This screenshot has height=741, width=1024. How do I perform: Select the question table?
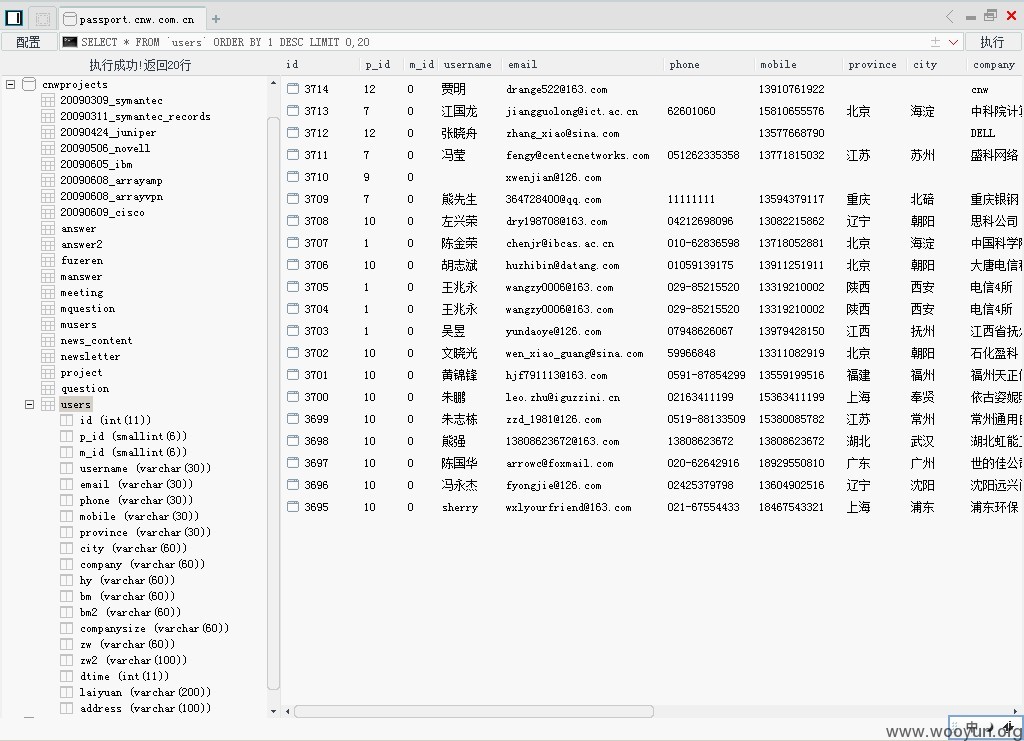[x=85, y=388]
